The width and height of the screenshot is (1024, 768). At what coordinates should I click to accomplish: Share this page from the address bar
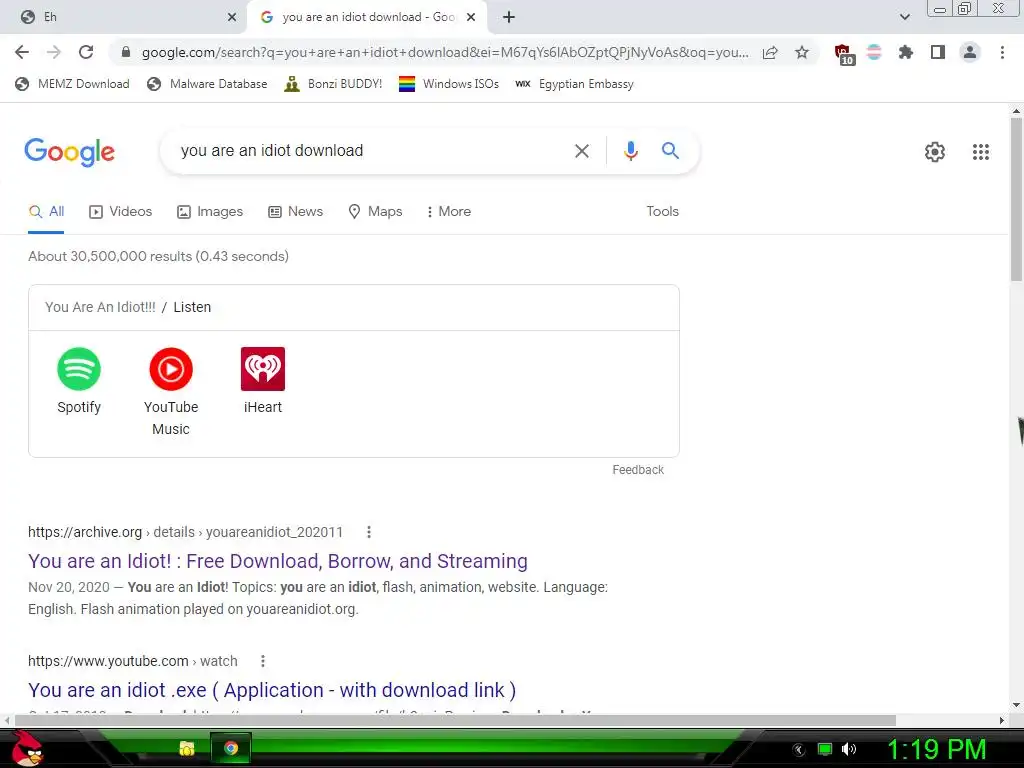(x=770, y=52)
